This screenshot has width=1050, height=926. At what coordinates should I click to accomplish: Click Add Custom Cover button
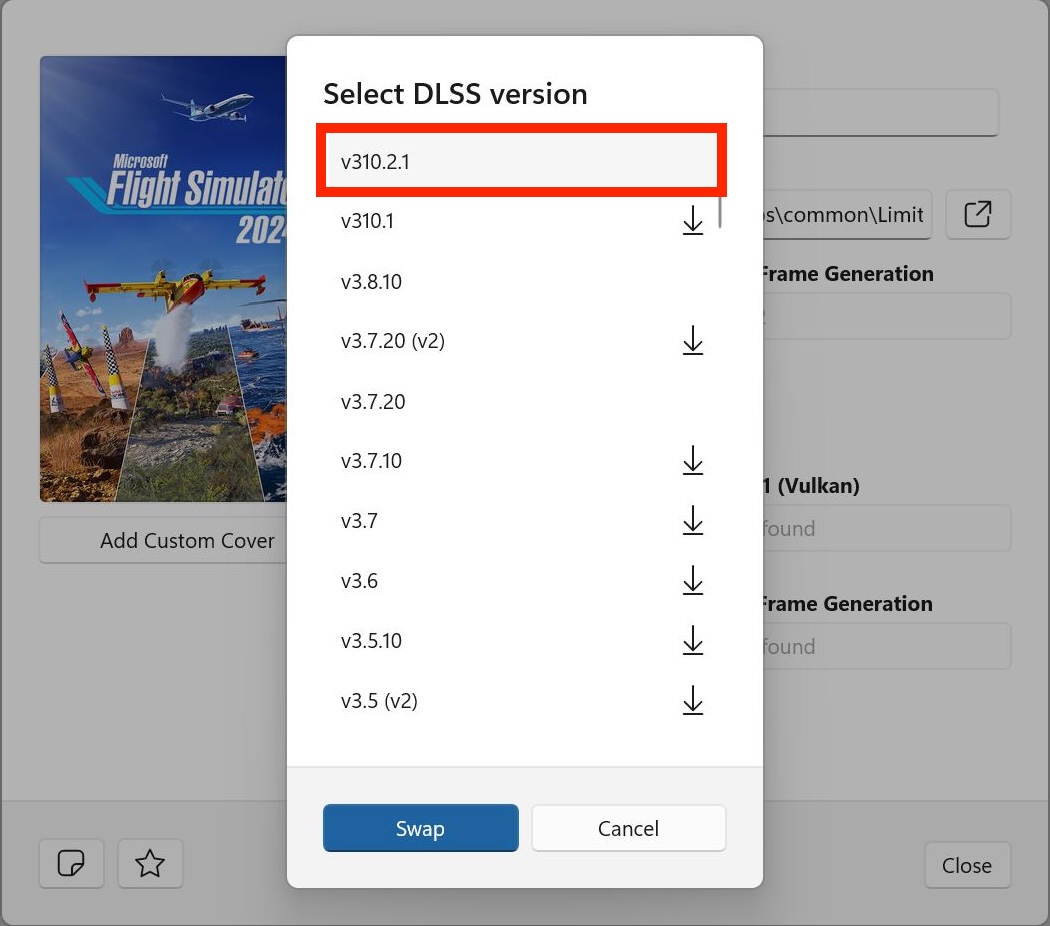(x=187, y=541)
